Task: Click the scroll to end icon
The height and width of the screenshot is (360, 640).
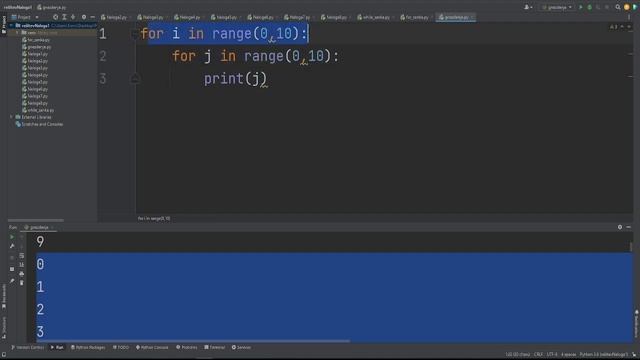Action: click(x=22, y=264)
